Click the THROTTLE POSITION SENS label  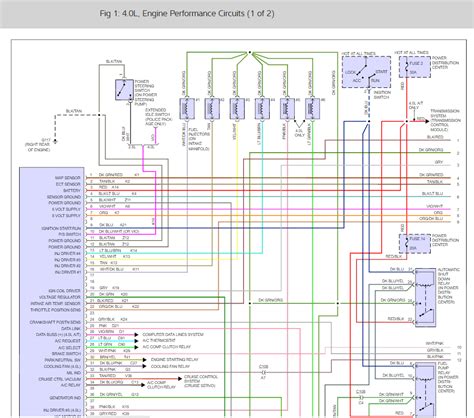tap(56, 310)
